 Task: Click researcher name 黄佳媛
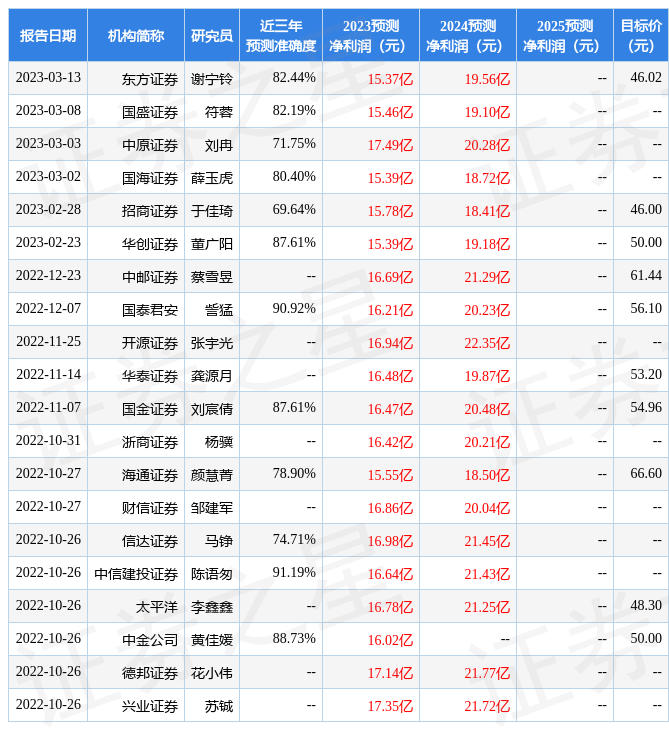212,640
